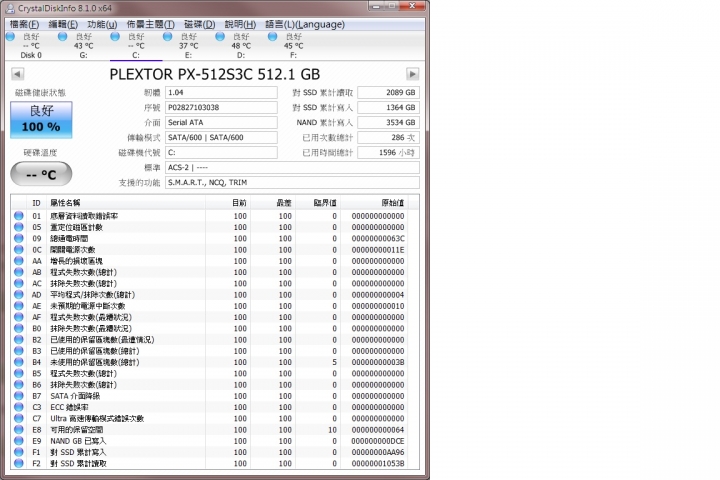Viewport: 720px width, 480px height.
Task: Click the status icon for attribute AC
Action: click(x=19, y=283)
